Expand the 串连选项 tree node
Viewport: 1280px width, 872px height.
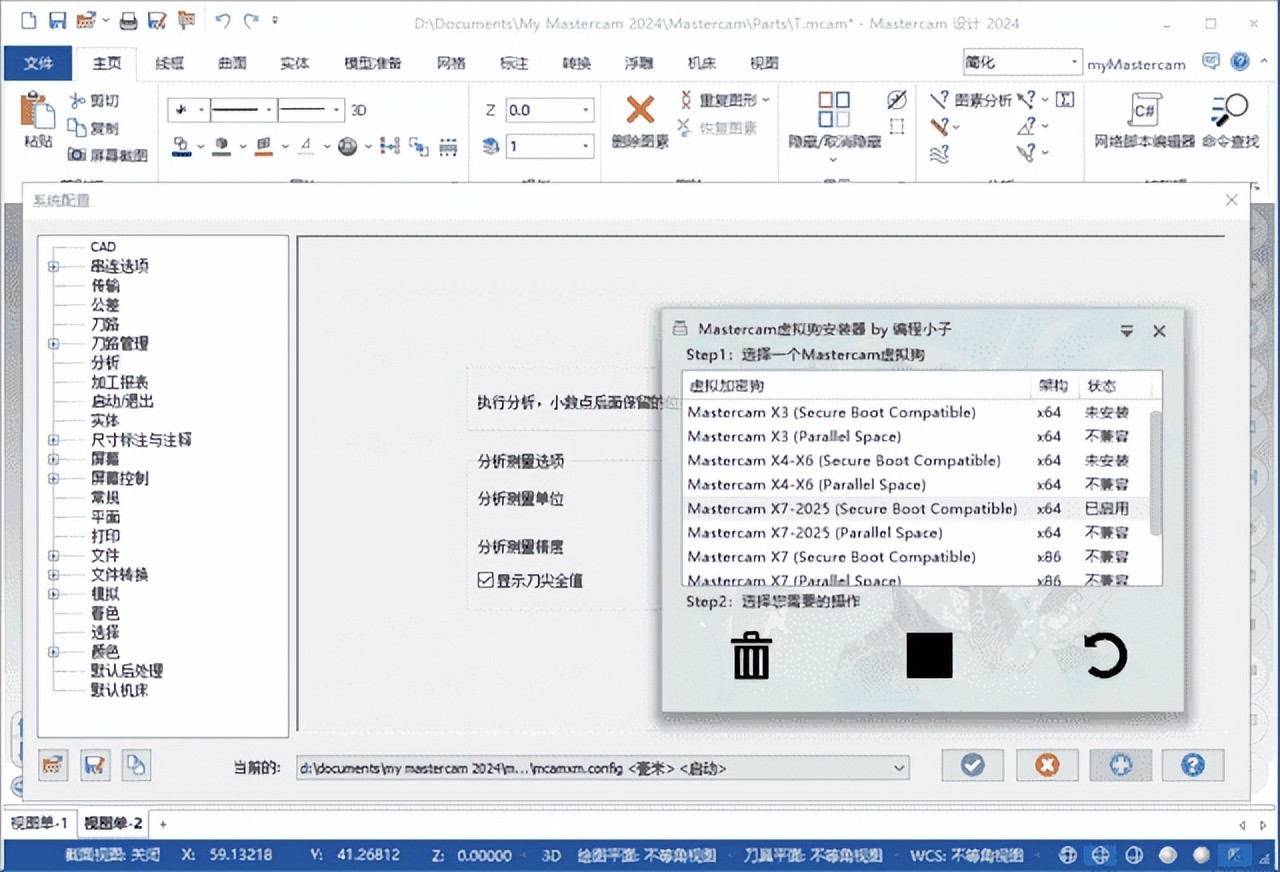pos(53,266)
